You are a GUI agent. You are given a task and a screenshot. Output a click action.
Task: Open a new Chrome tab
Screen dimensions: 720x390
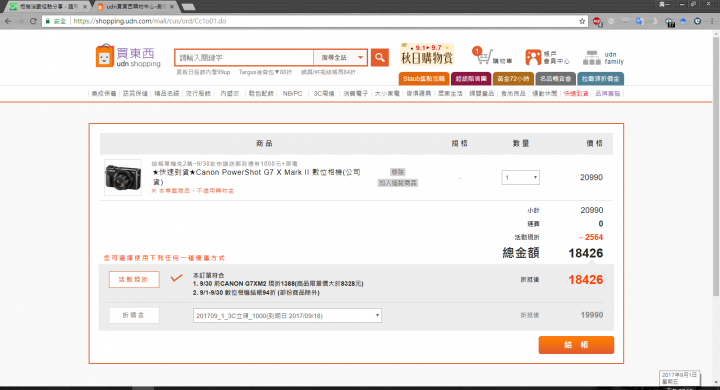188,7
